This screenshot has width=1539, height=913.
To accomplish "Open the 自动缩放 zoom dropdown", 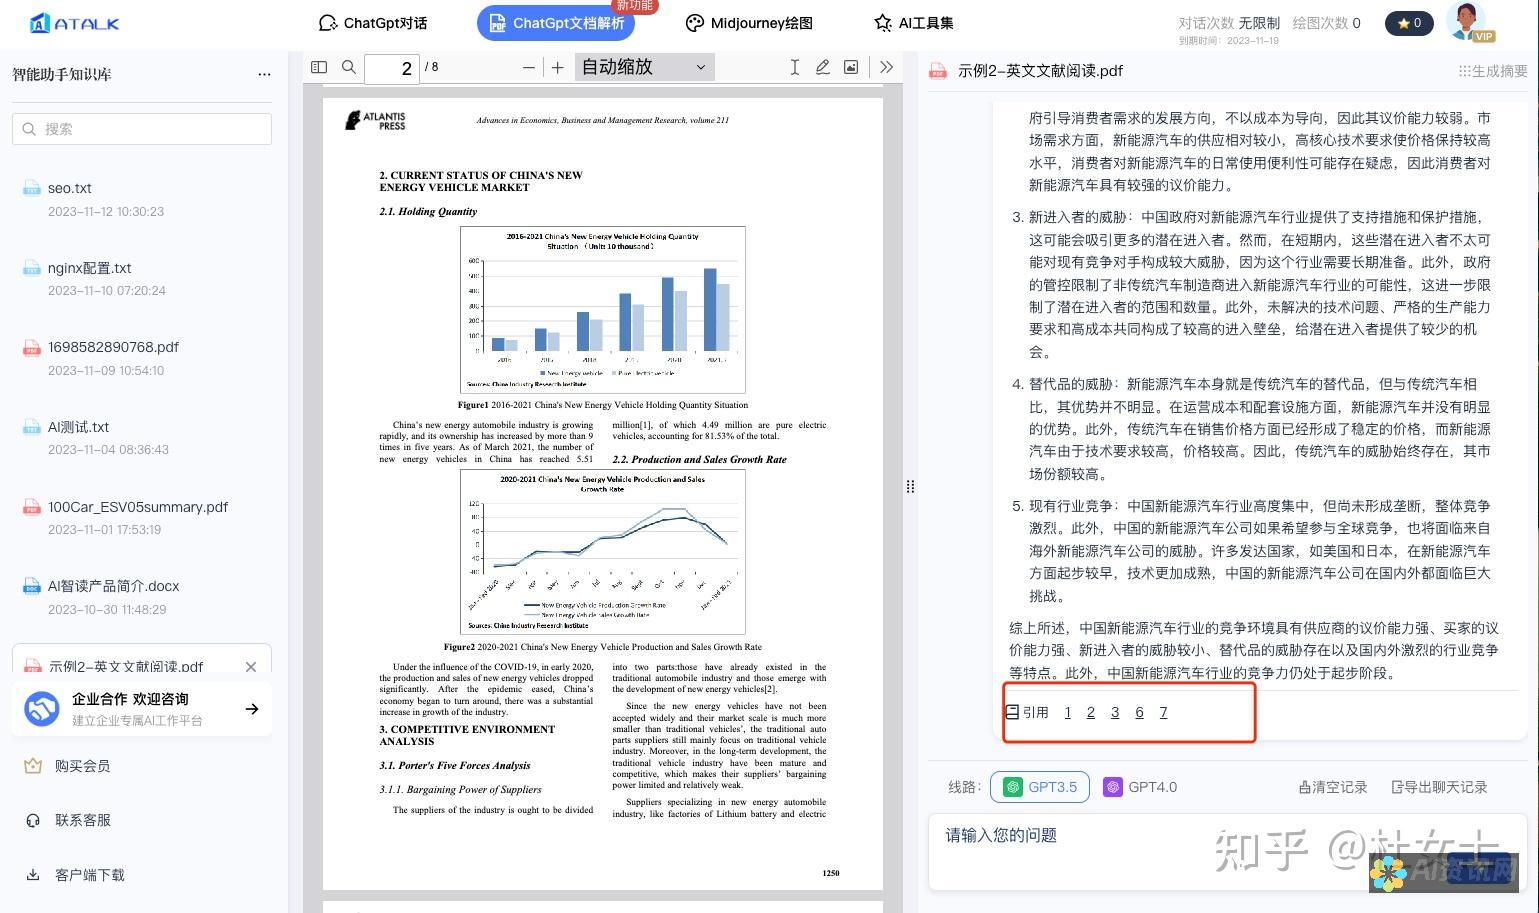I will point(645,67).
